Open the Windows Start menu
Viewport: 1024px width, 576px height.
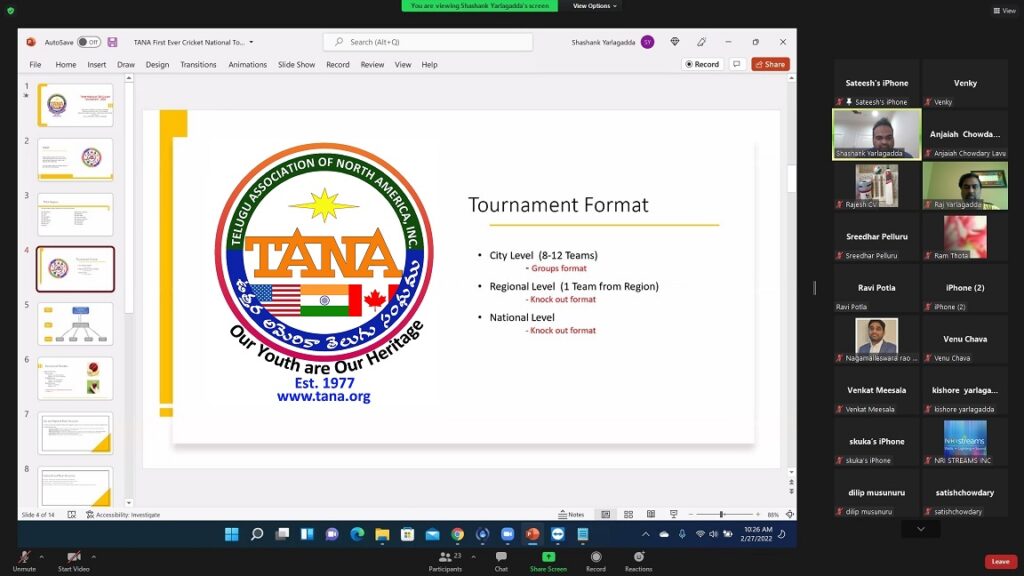coord(232,534)
